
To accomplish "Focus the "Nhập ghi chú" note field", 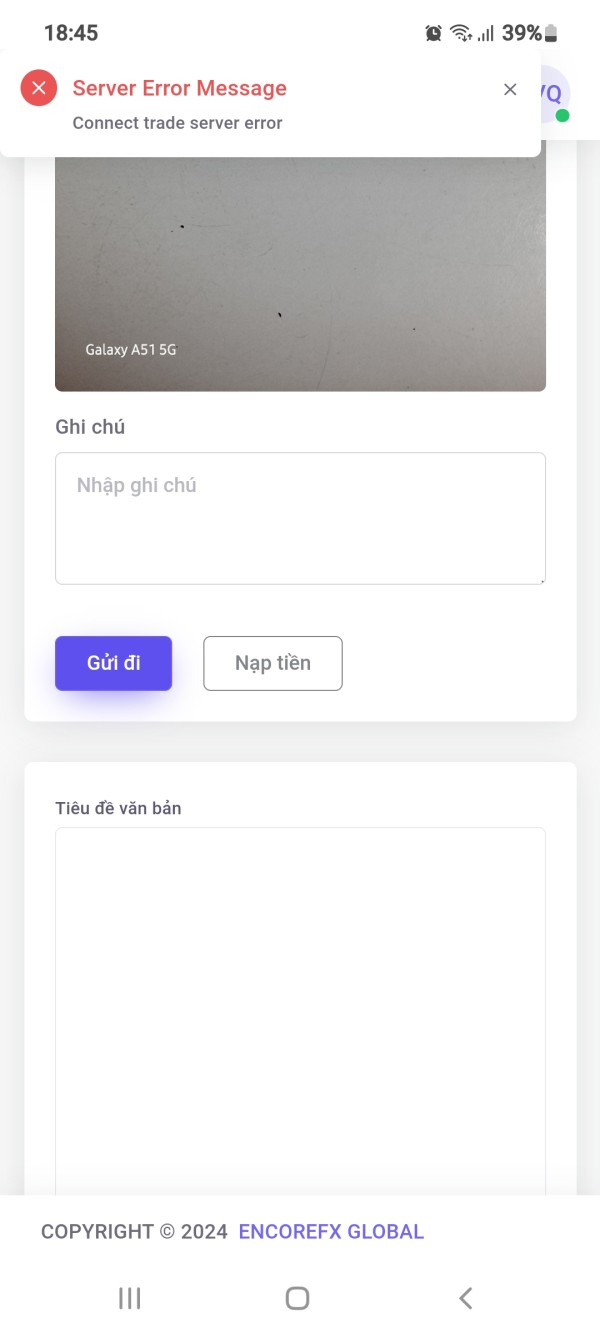I will [x=300, y=518].
